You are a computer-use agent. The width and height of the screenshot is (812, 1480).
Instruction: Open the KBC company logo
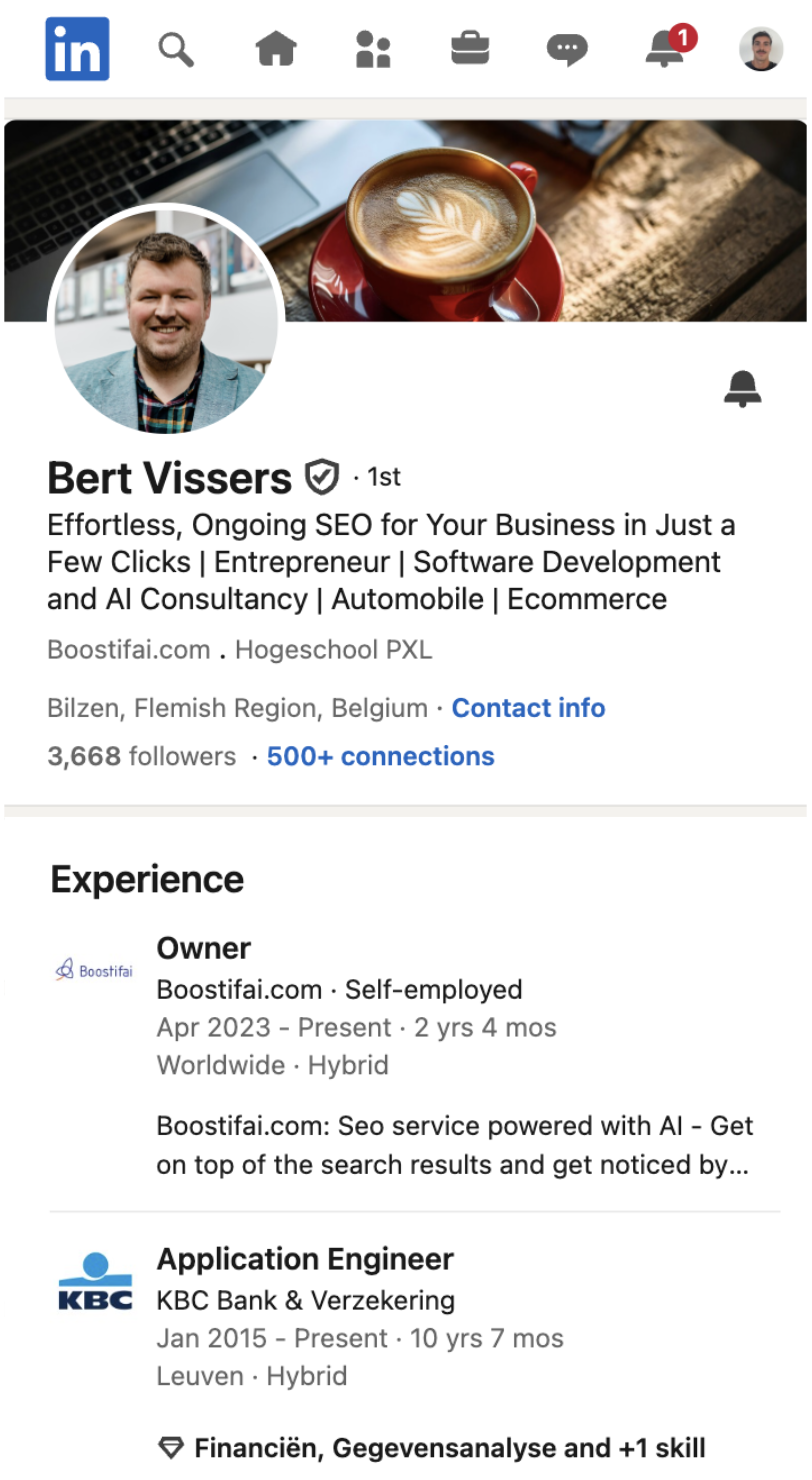[95, 1282]
